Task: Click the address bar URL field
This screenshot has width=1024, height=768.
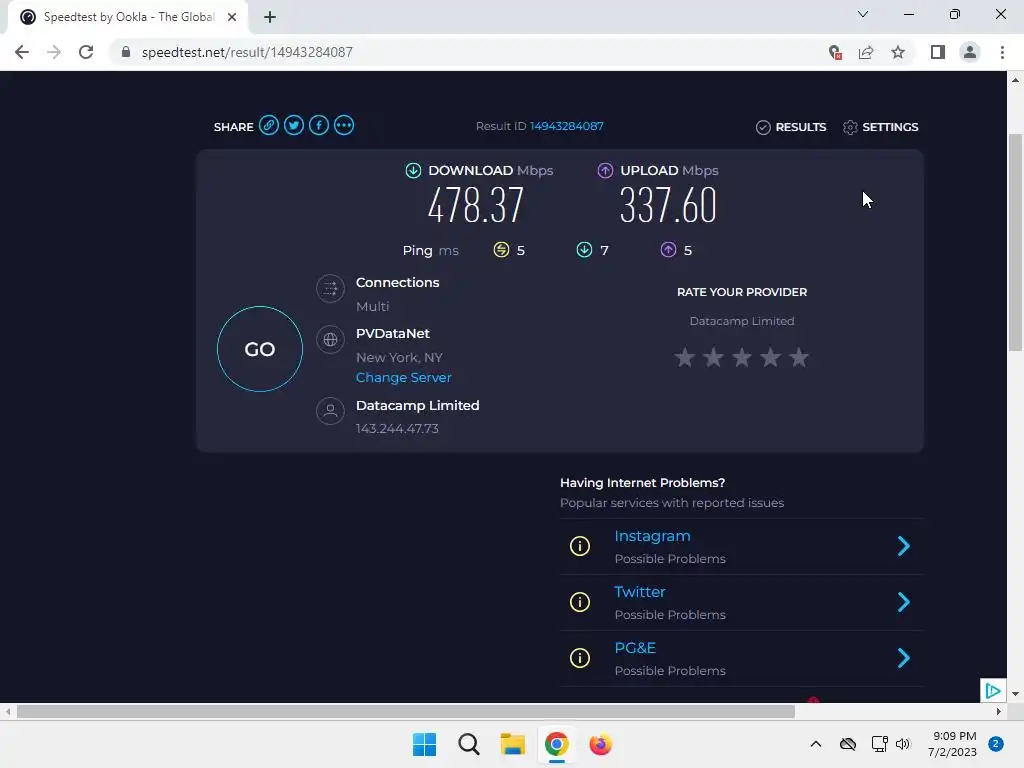Action: [x=470, y=52]
